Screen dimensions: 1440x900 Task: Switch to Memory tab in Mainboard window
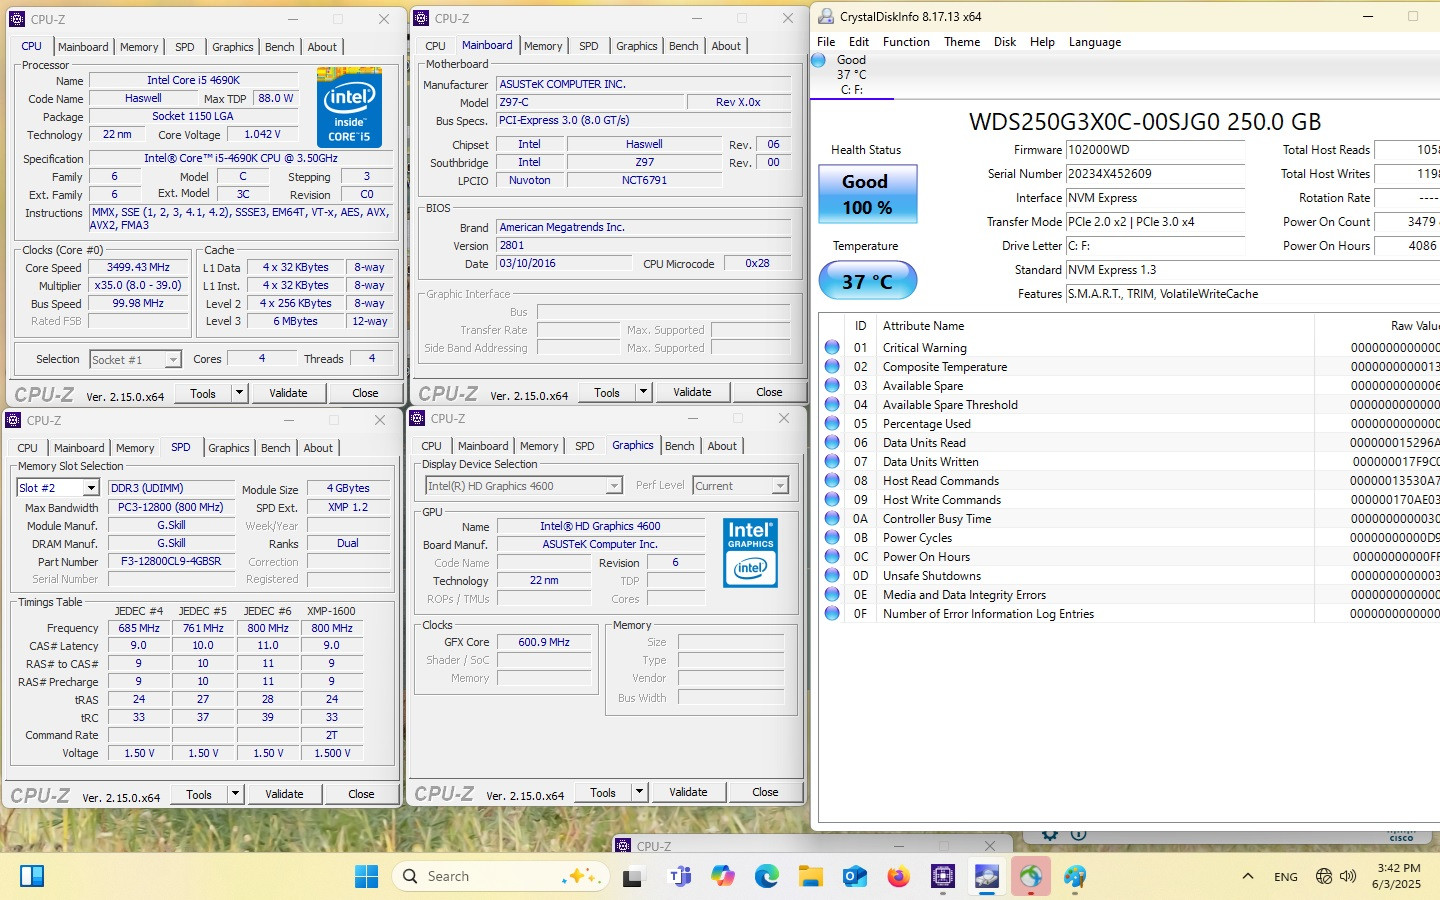(543, 46)
